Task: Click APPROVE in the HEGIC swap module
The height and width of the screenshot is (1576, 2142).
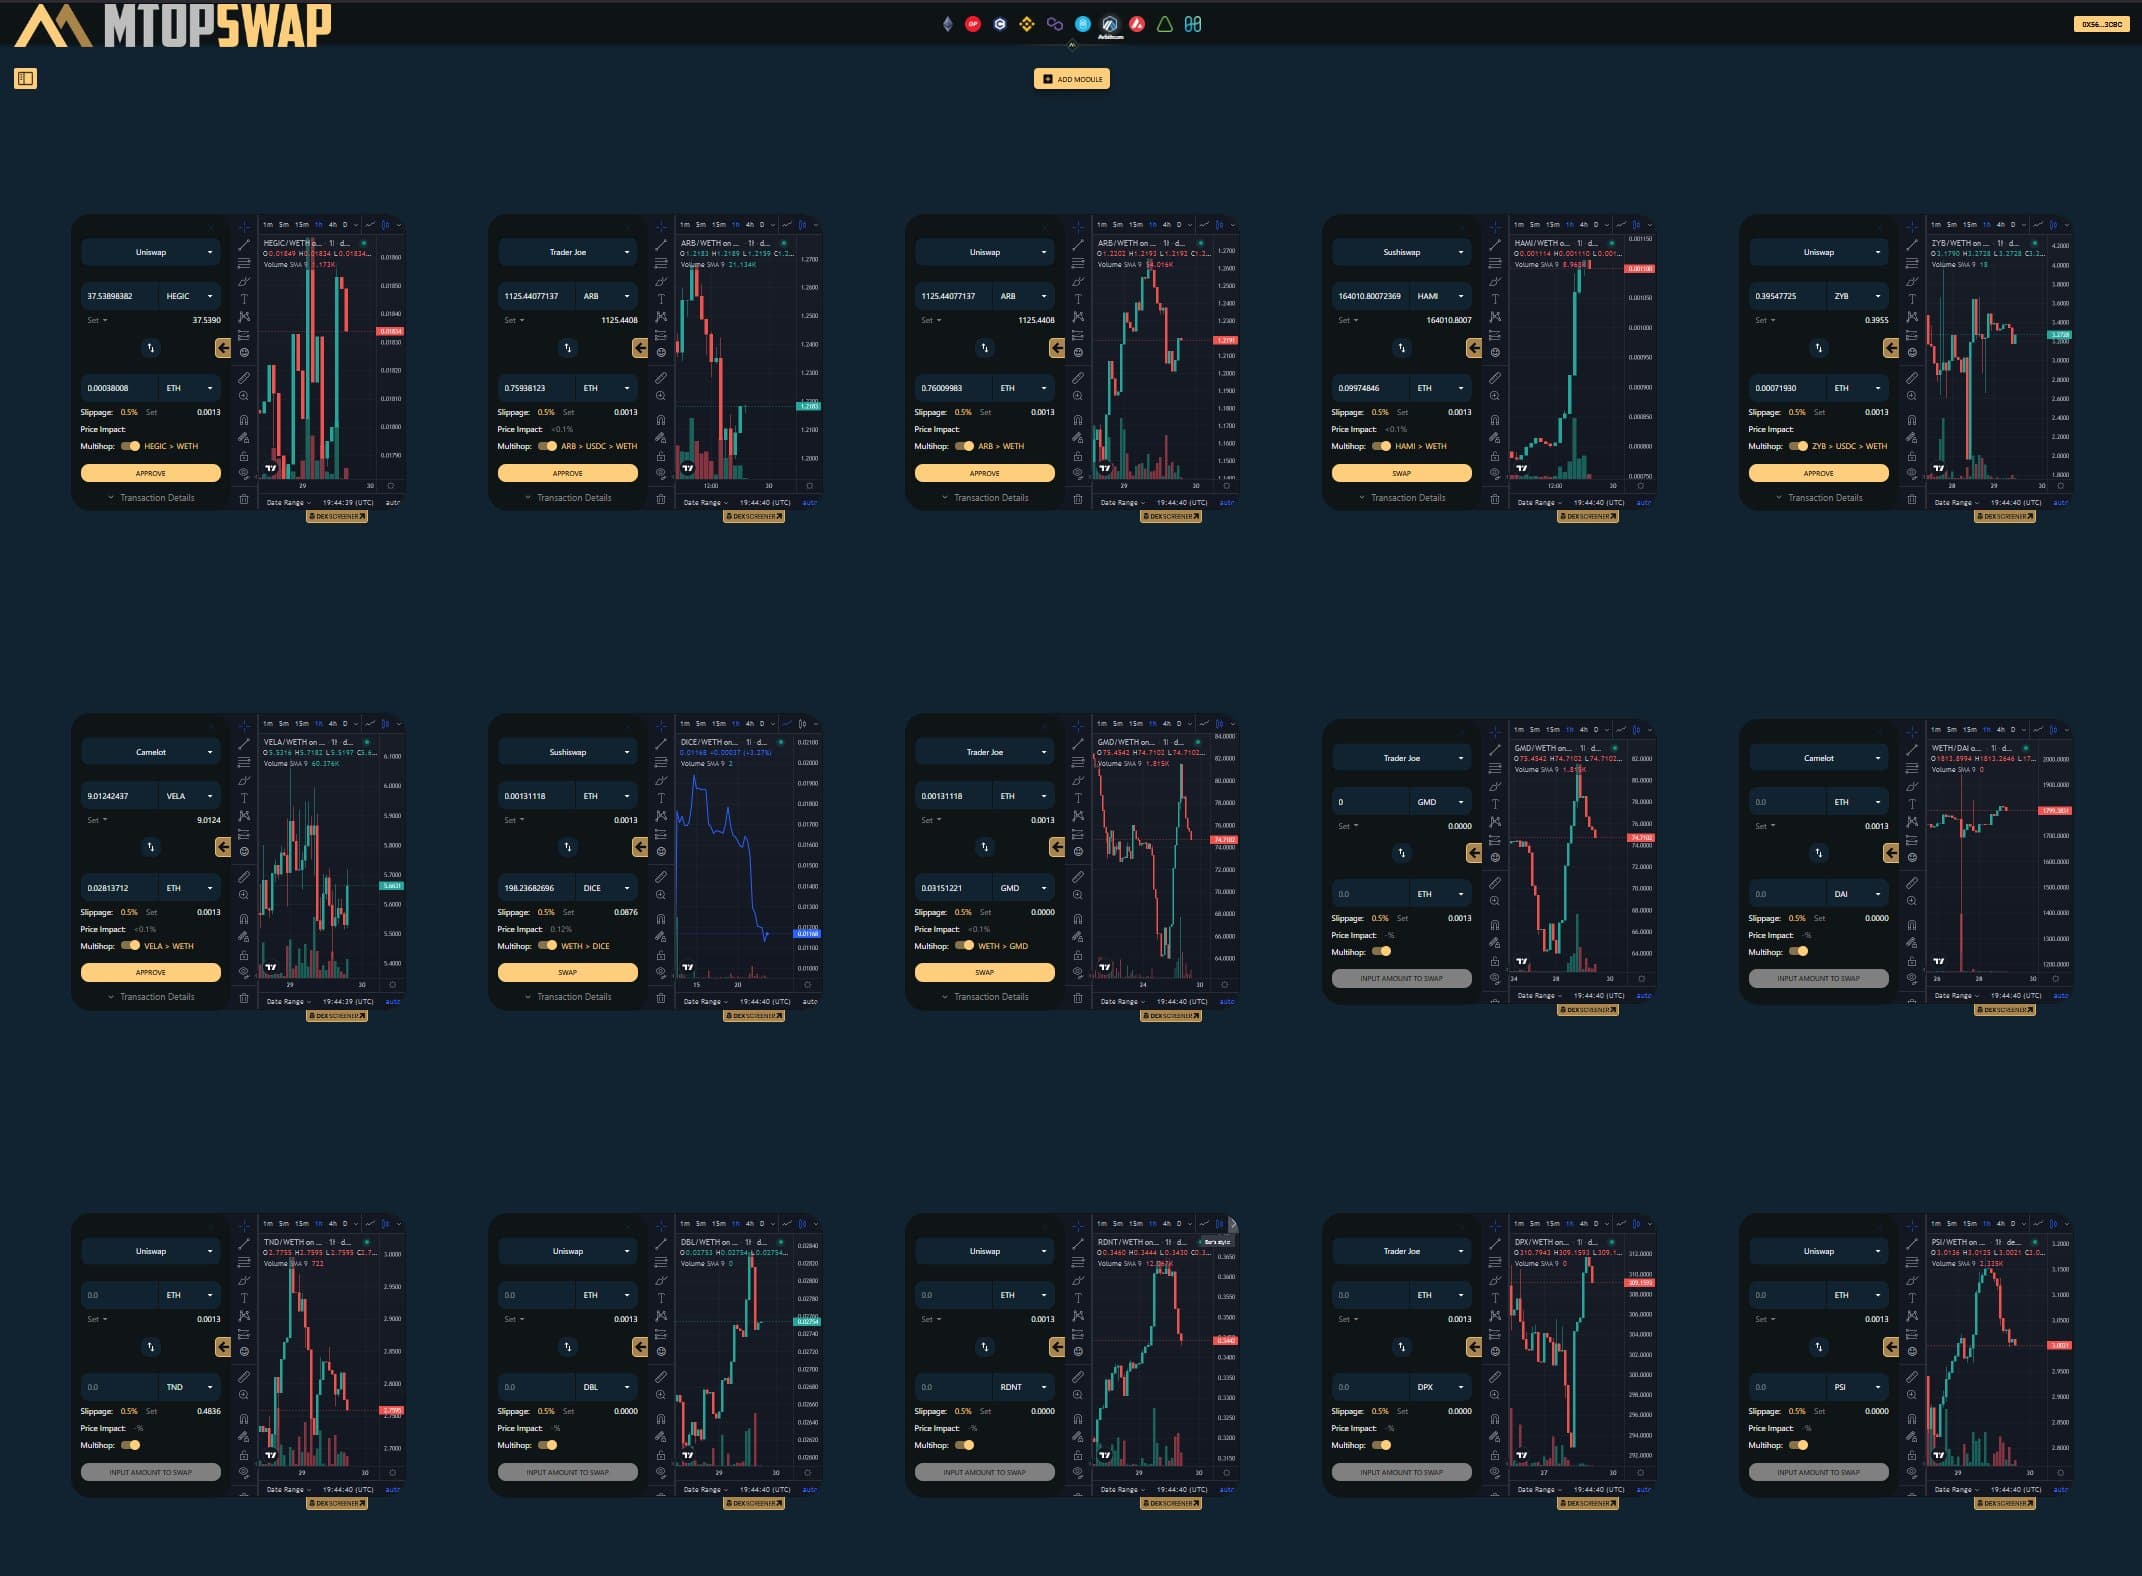Action: [x=150, y=472]
